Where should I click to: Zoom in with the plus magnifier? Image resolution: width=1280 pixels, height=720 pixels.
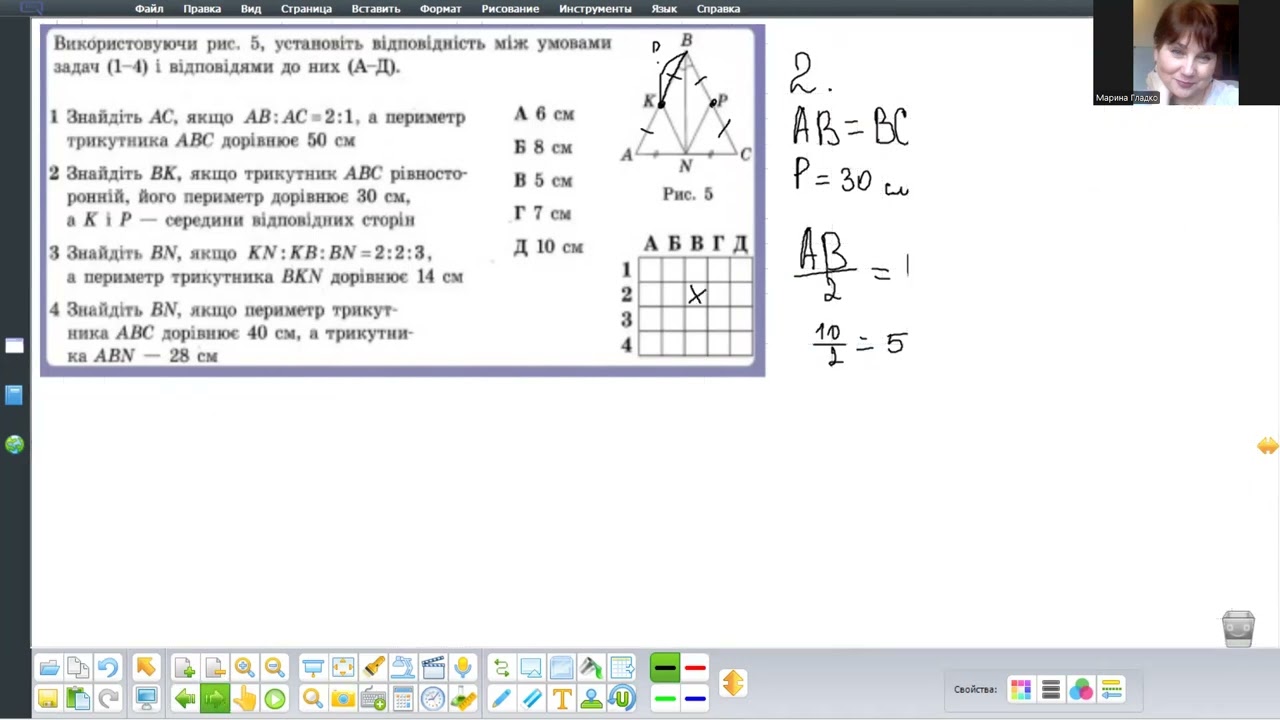tap(244, 667)
